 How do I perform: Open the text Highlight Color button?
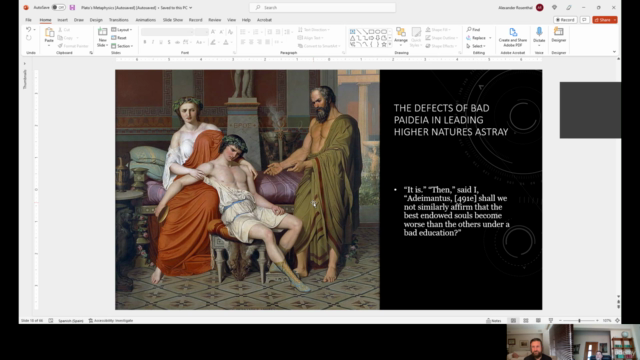click(x=213, y=42)
